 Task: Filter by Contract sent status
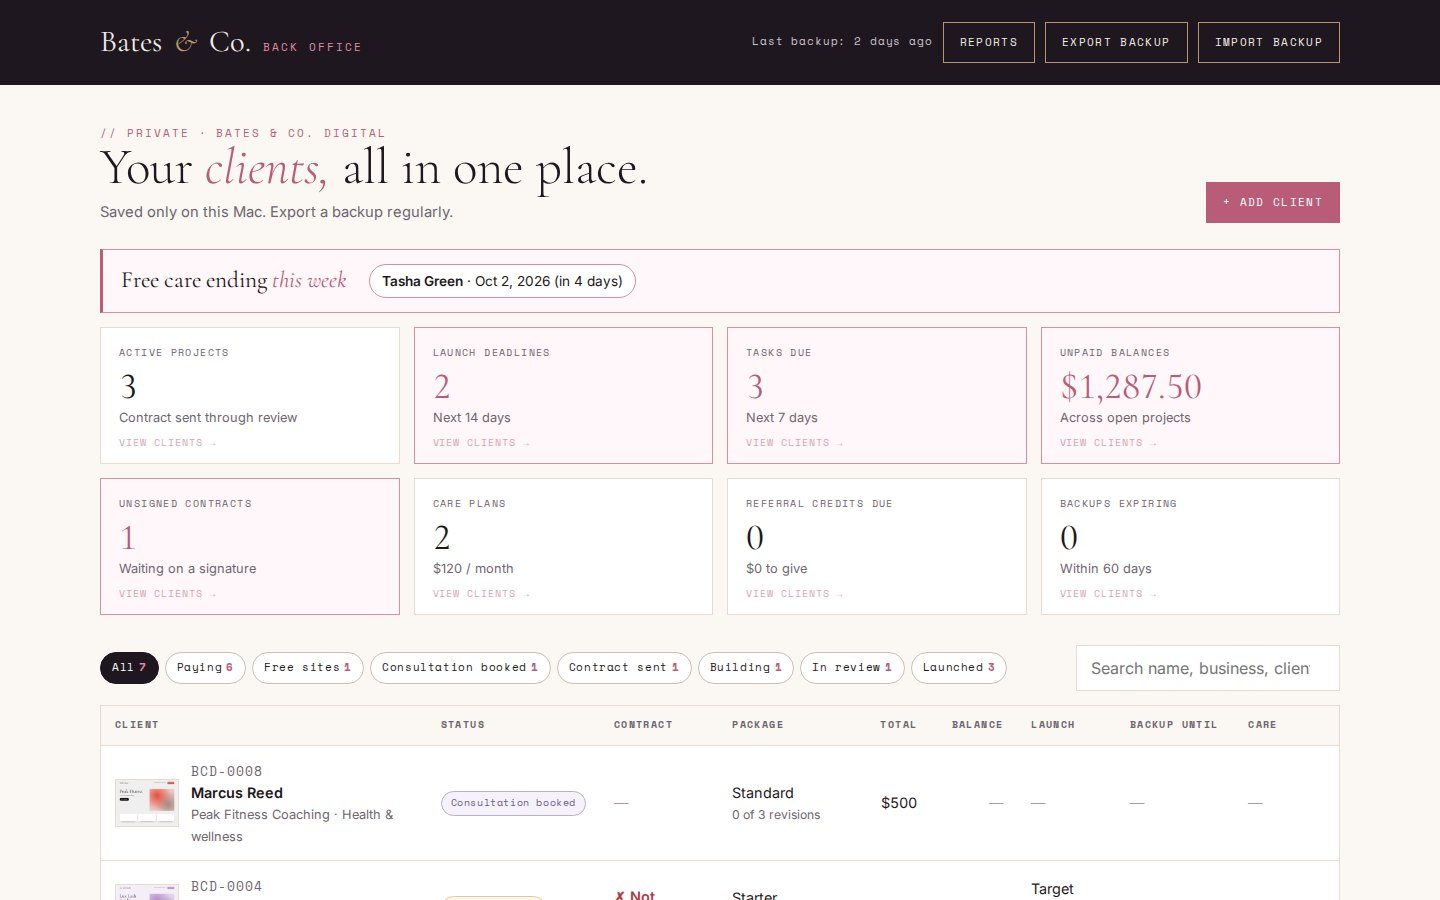624,668
